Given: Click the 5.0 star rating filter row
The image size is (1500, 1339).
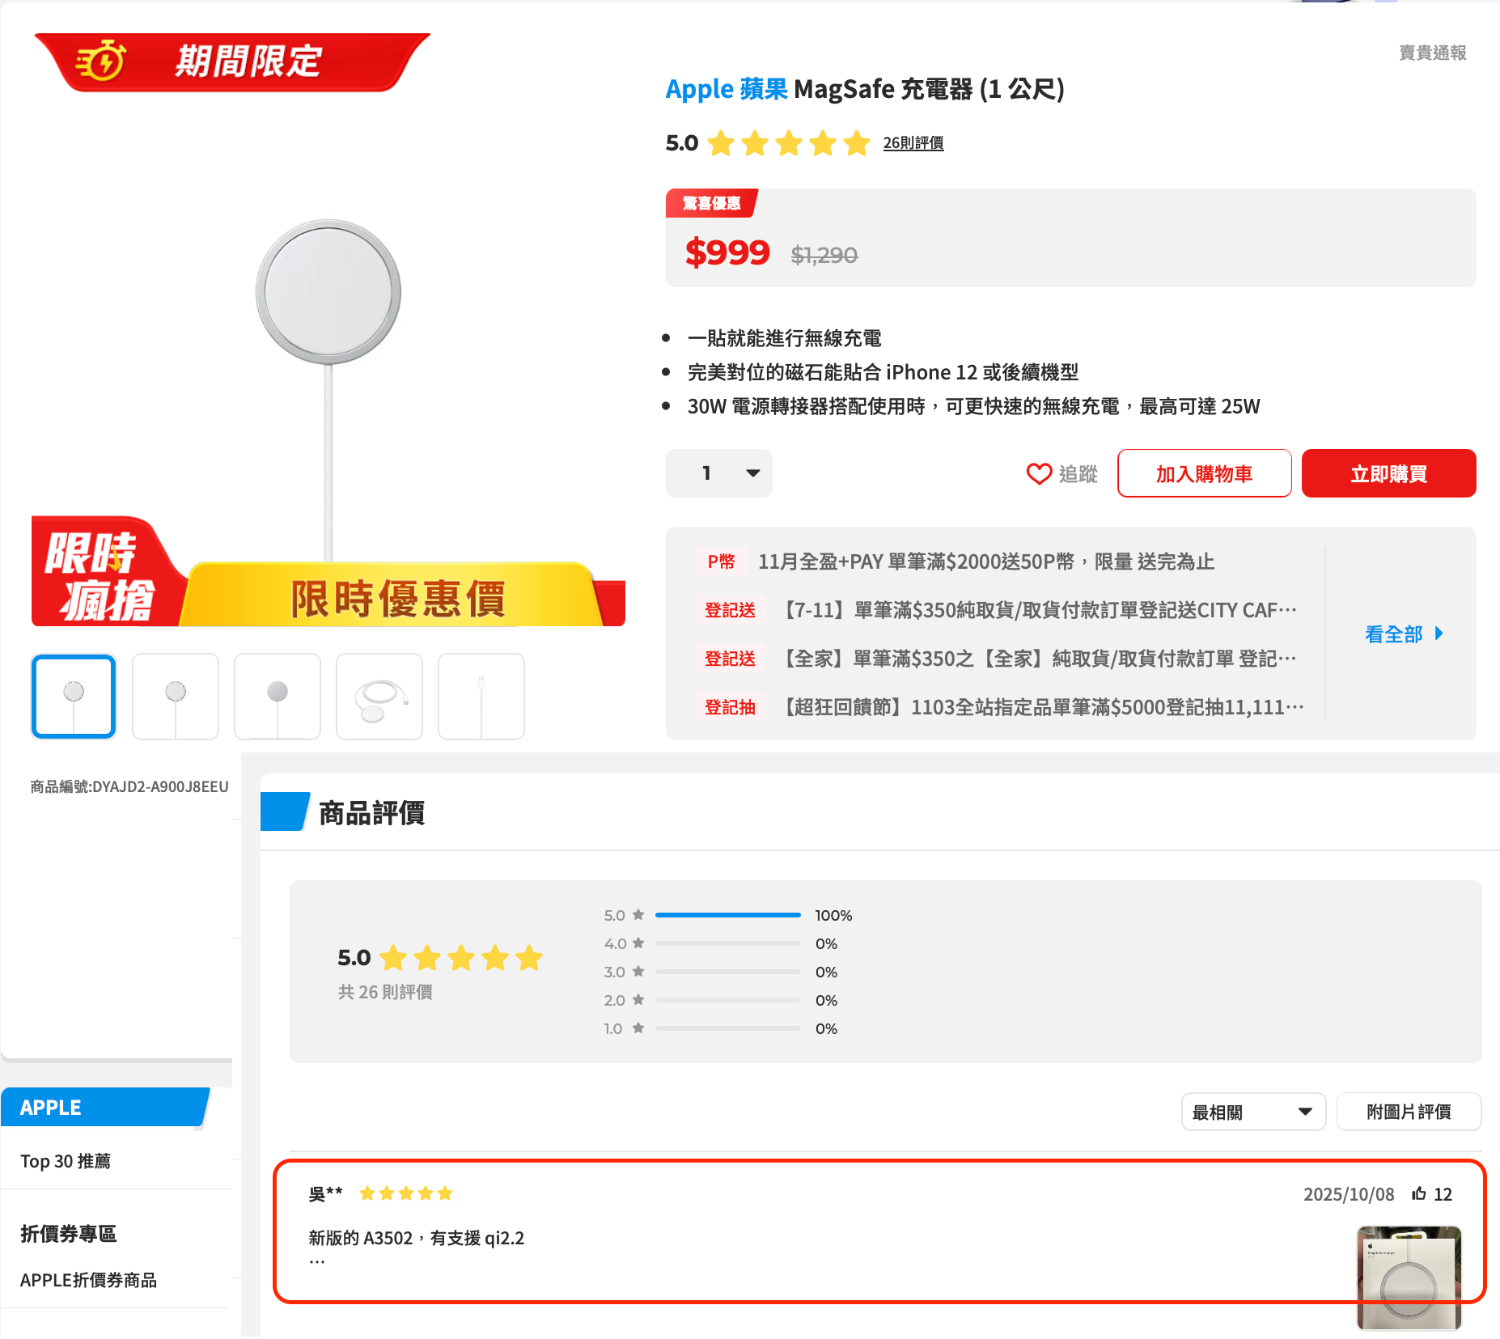Looking at the screenshot, I should pyautogui.click(x=624, y=915).
